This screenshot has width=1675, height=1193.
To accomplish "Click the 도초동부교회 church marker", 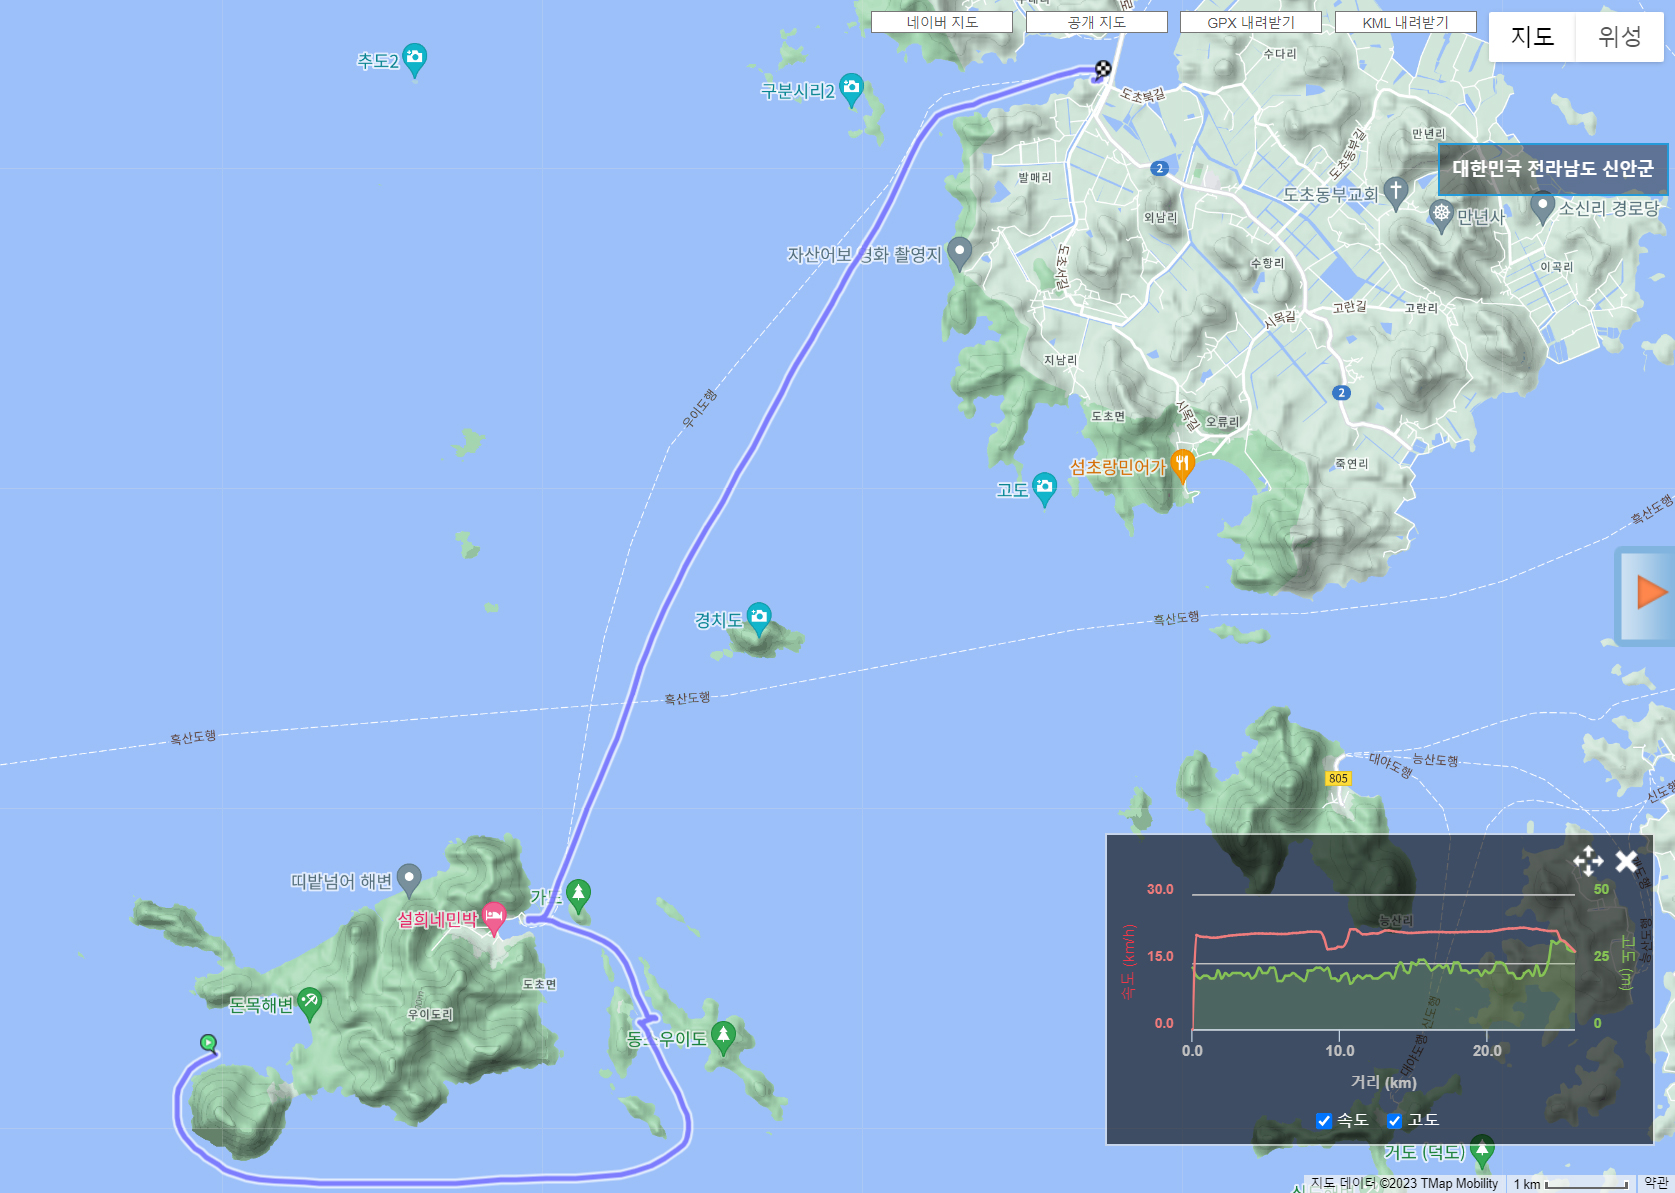I will coord(1396,192).
